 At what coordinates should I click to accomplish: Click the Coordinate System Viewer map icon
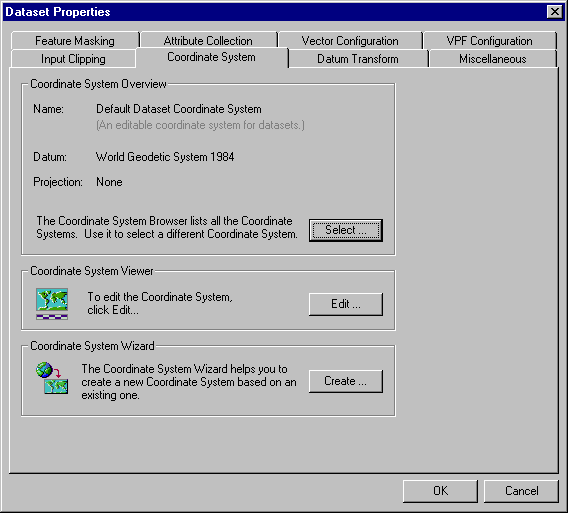[x=52, y=304]
